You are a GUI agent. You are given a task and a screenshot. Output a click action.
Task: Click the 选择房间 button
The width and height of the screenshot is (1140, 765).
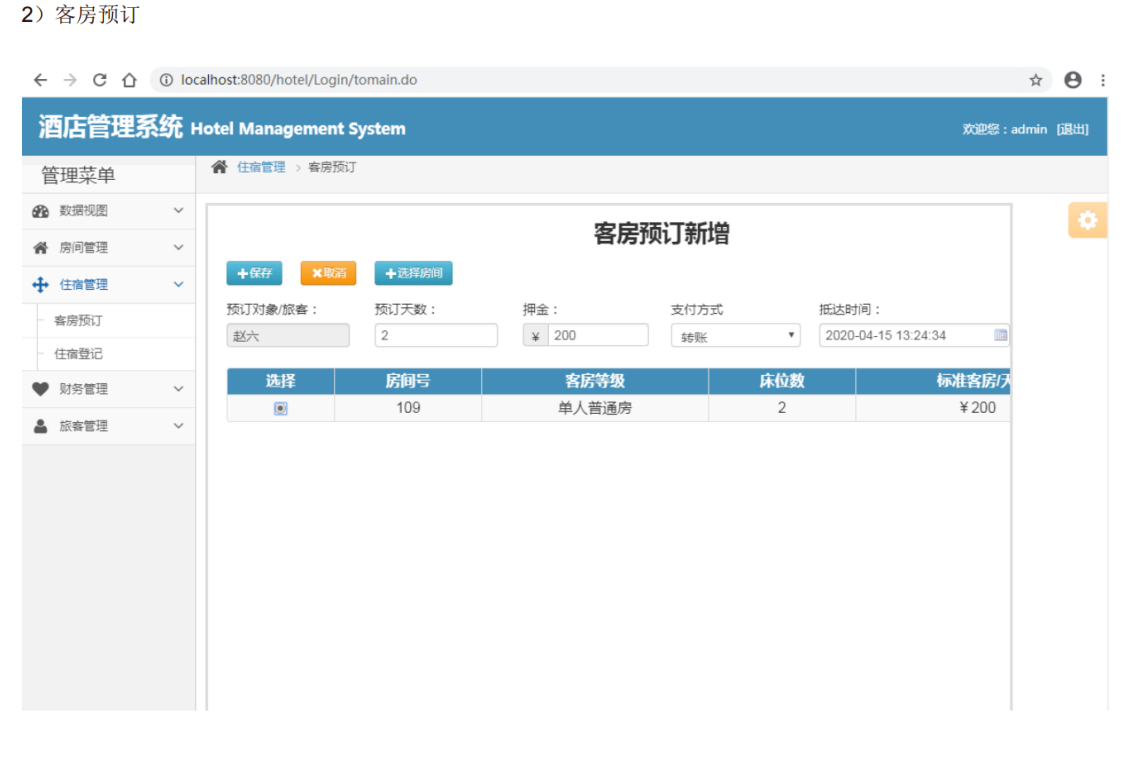click(x=414, y=273)
